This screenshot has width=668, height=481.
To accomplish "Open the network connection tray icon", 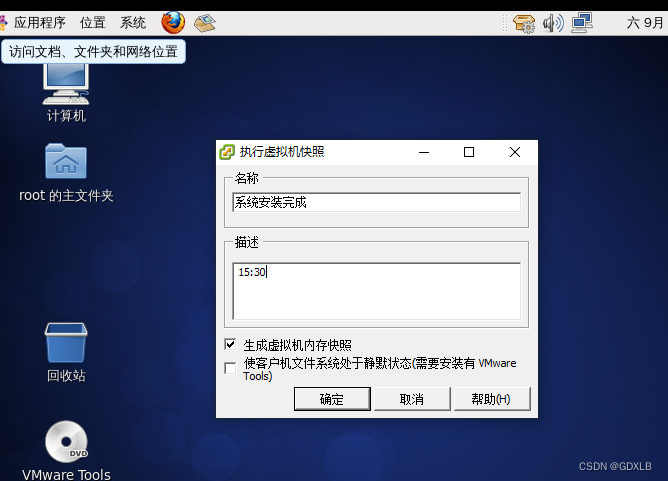I will click(582, 23).
